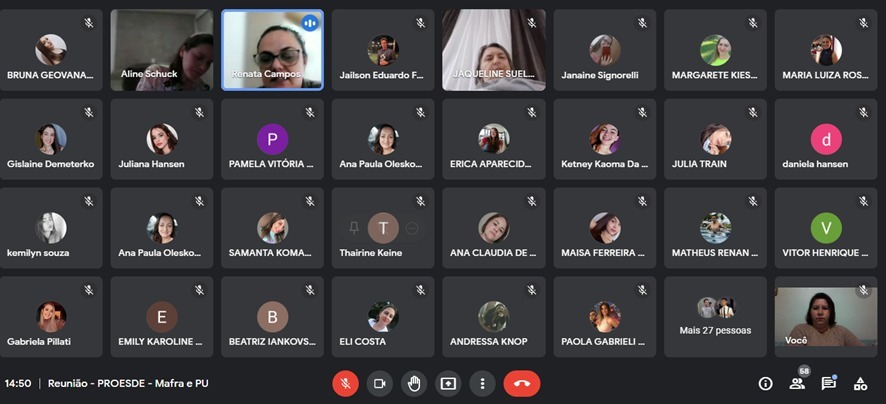Click muted mic icon on Thairine Keine tile
886x404 pixels.
tap(420, 201)
